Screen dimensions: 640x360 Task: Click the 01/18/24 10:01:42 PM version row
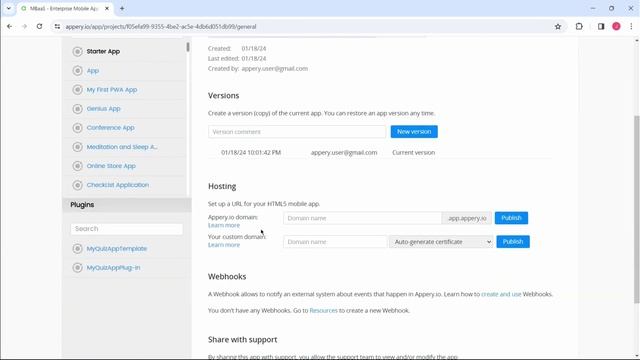click(380, 152)
